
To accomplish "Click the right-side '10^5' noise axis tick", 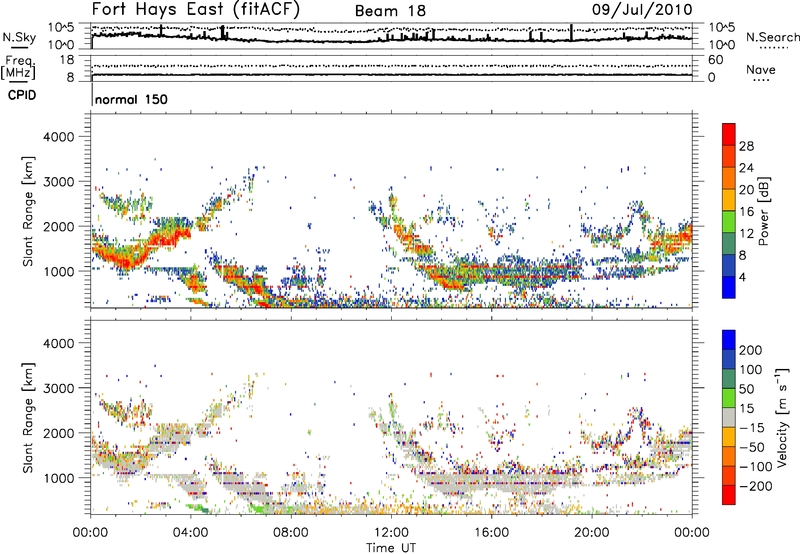I will 721,27.
